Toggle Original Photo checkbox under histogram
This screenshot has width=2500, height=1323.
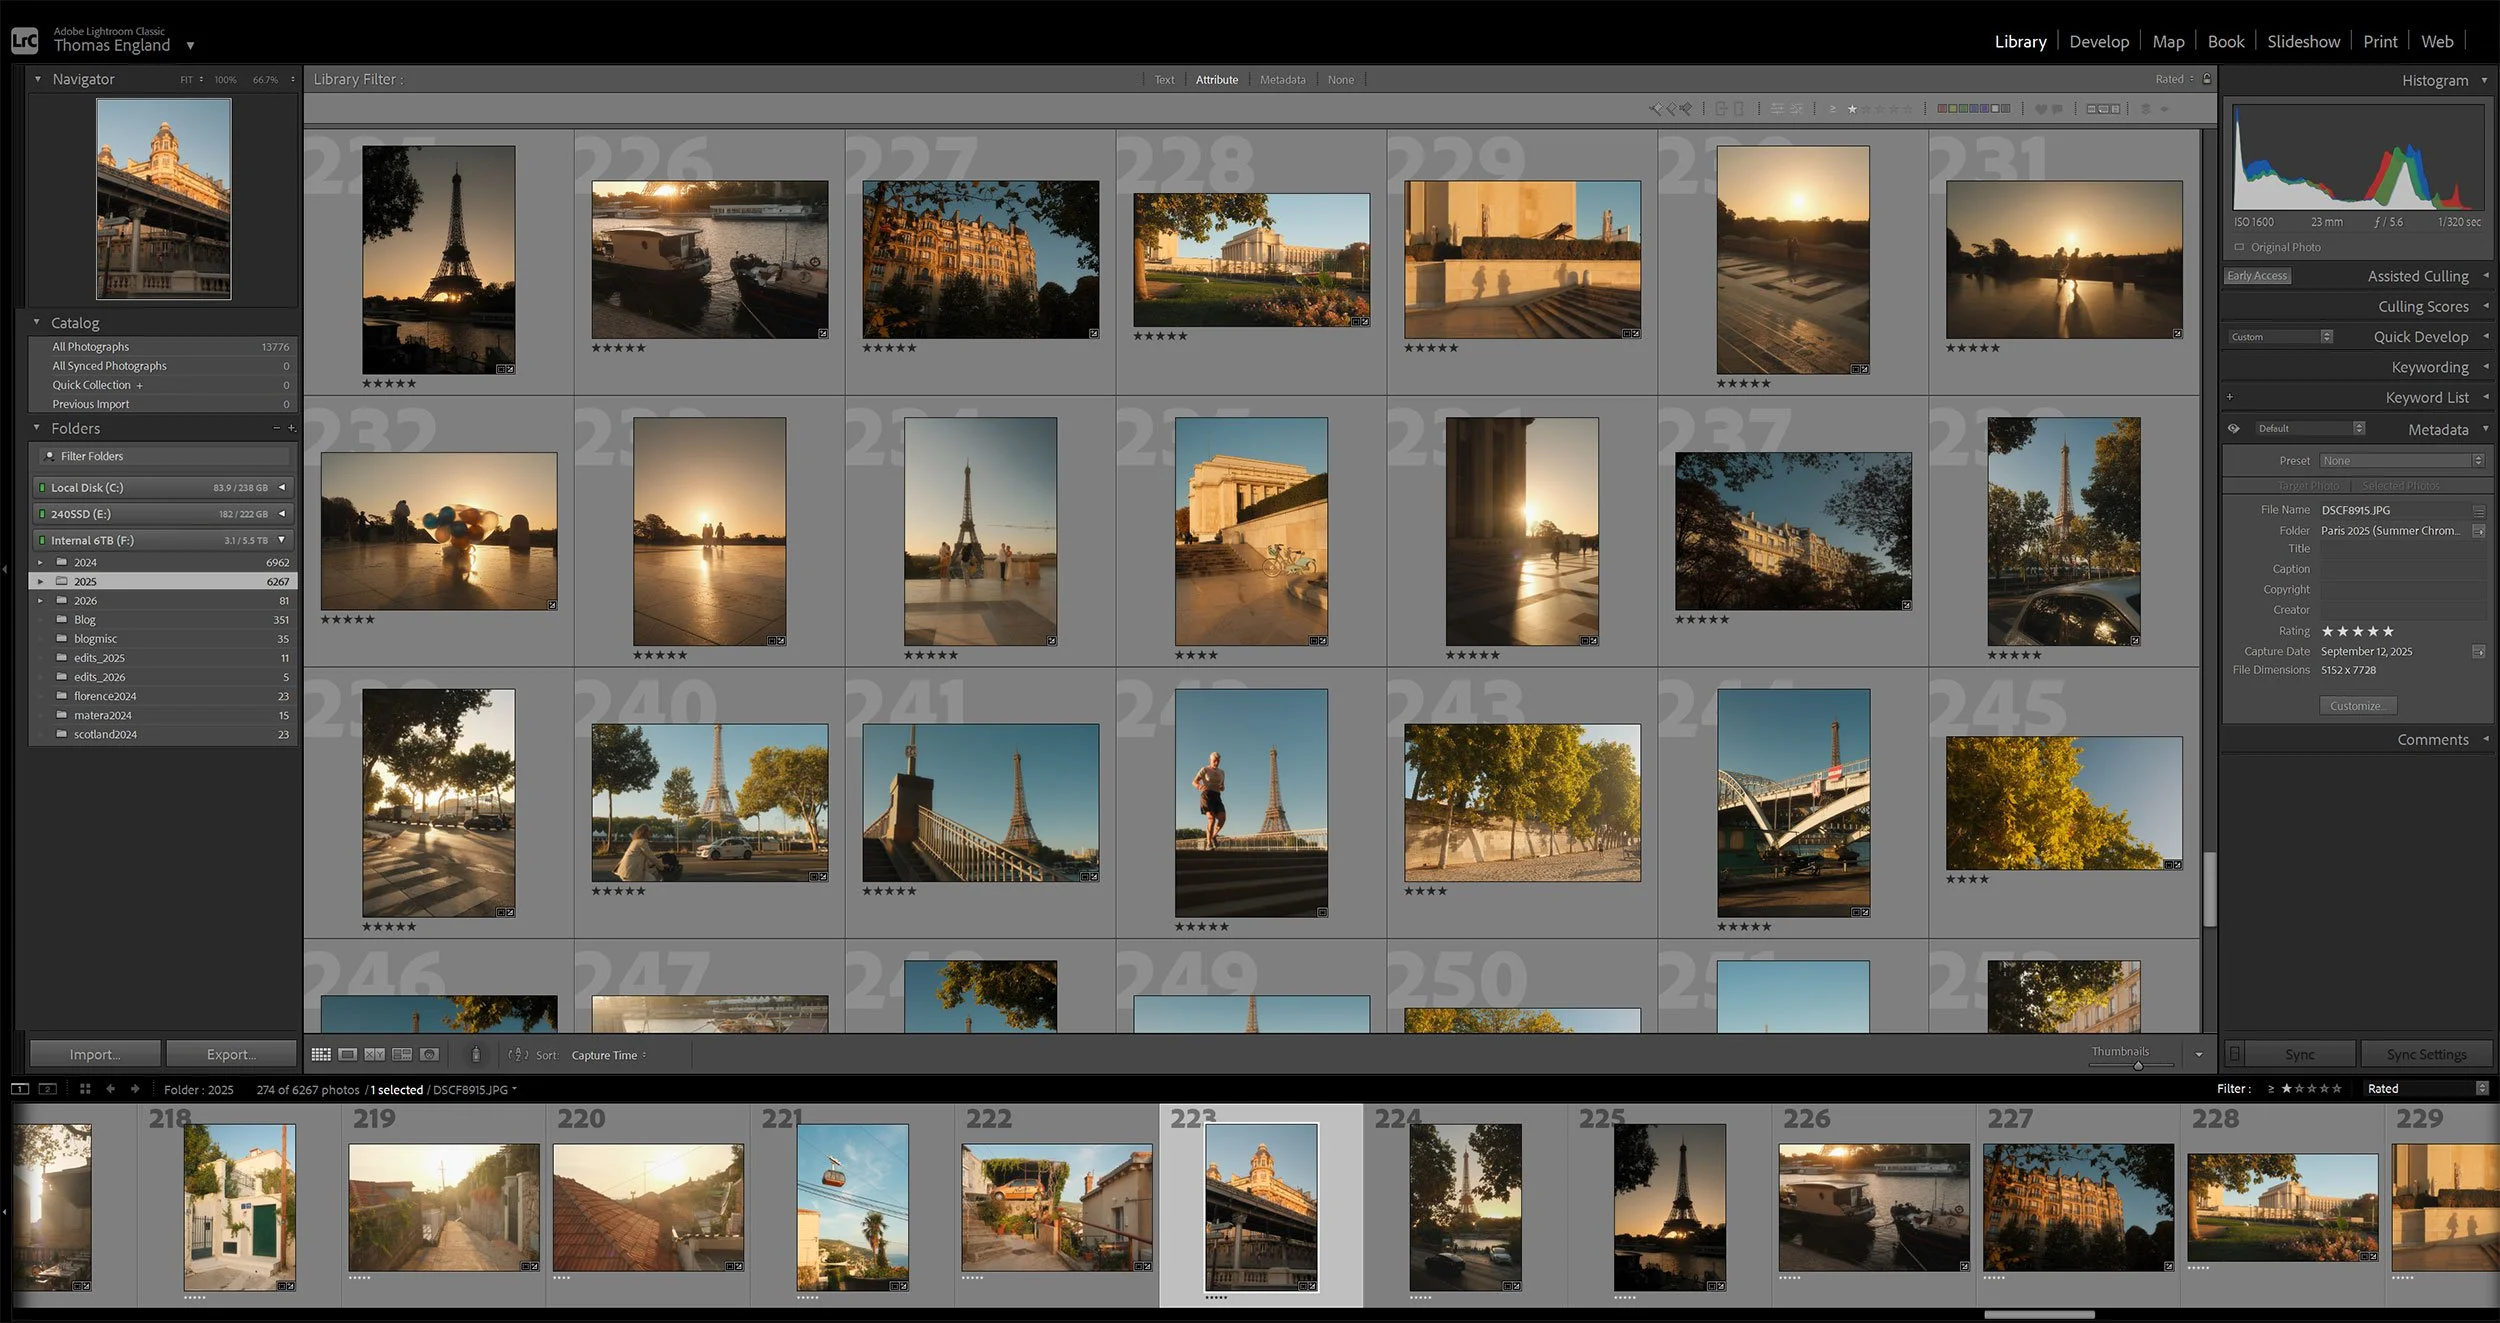pos(2239,247)
